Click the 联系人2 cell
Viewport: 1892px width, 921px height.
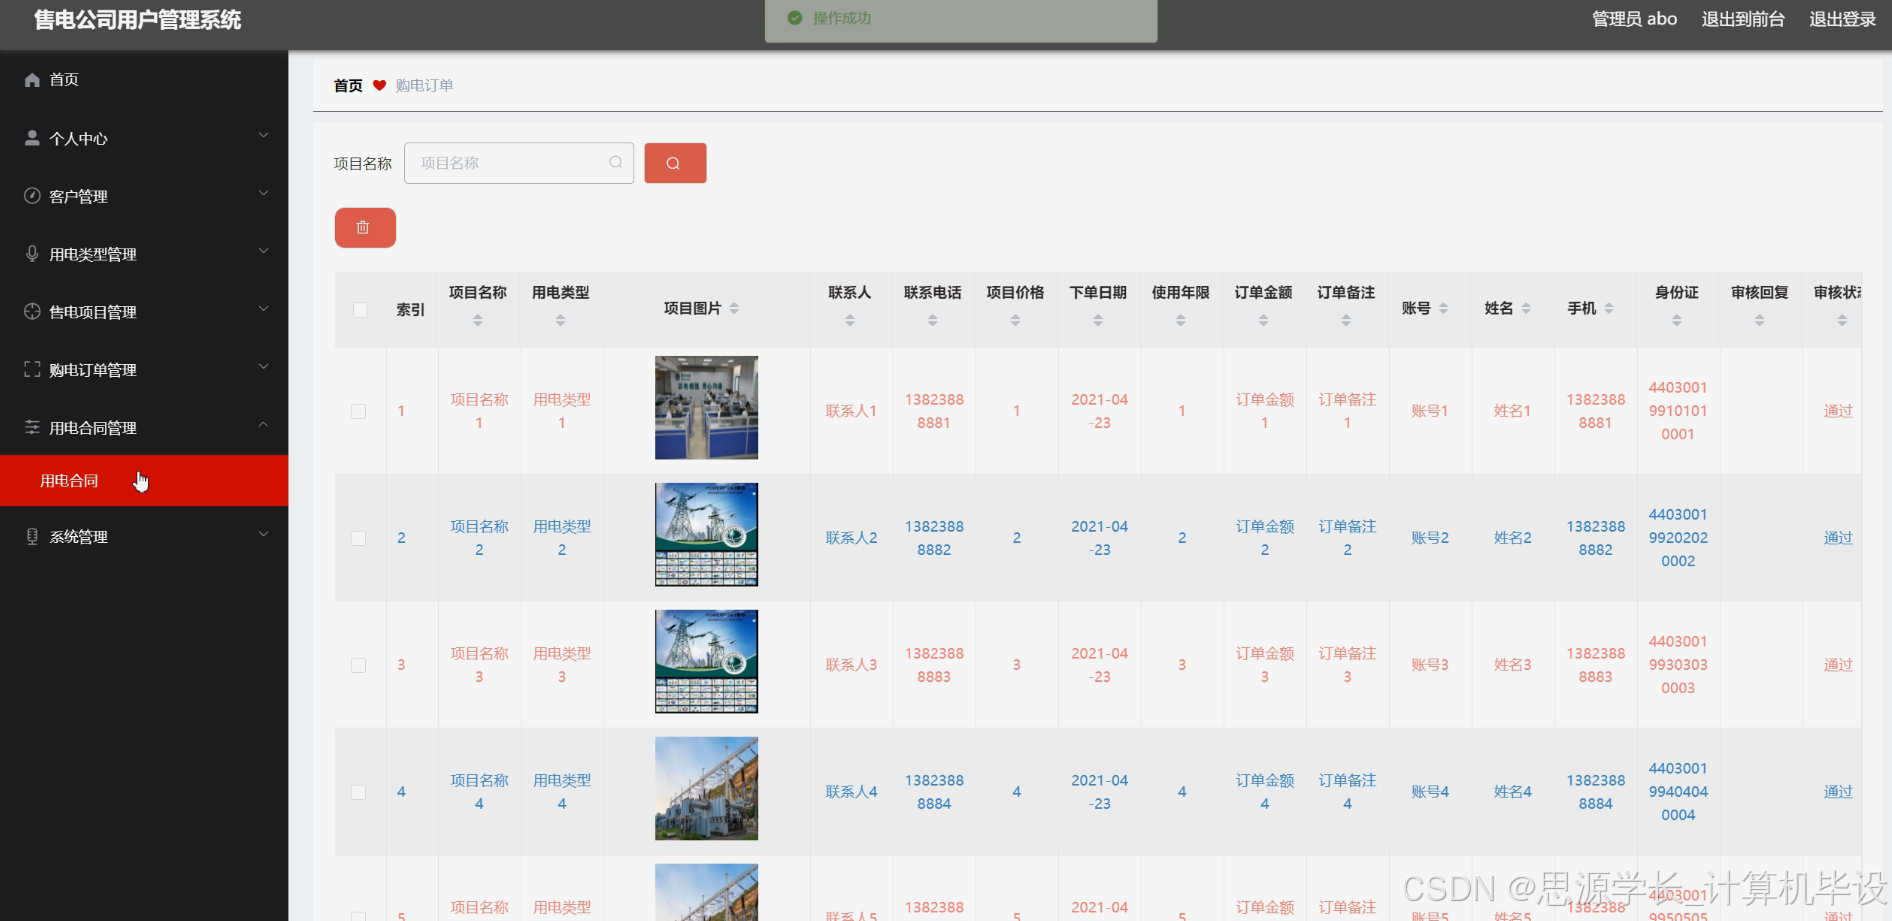point(851,538)
